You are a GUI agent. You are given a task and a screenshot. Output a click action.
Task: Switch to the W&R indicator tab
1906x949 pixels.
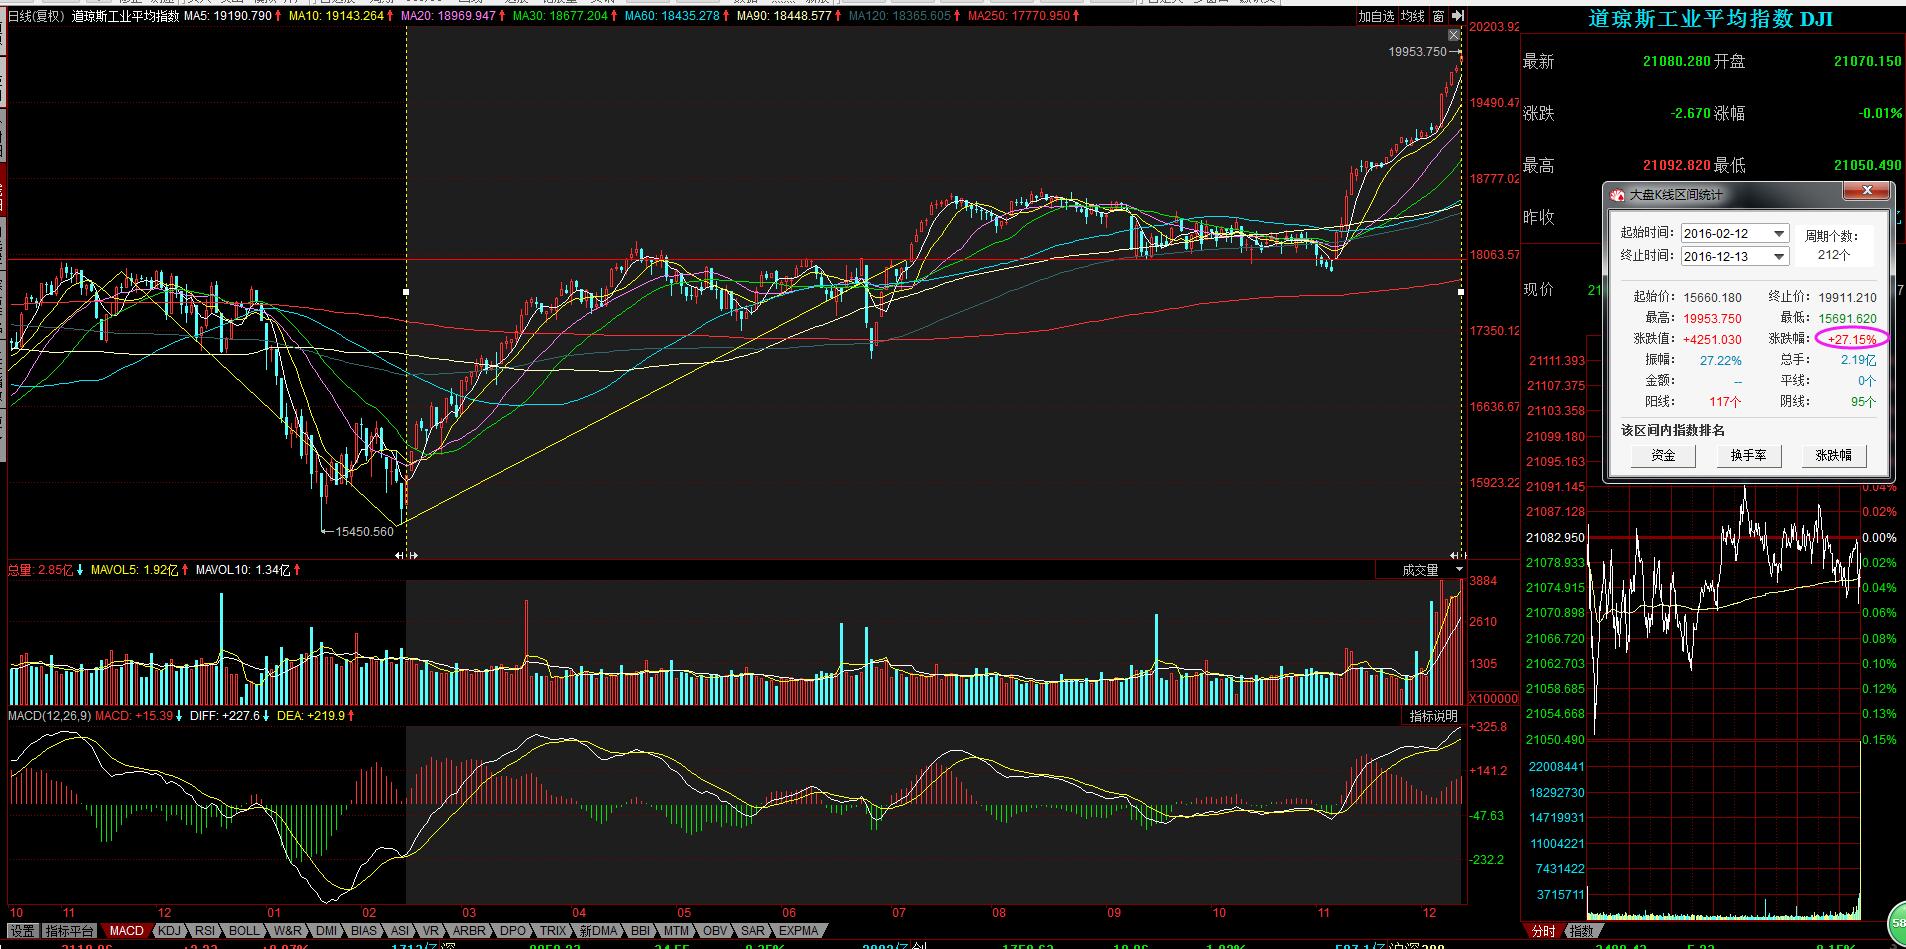[x=287, y=931]
